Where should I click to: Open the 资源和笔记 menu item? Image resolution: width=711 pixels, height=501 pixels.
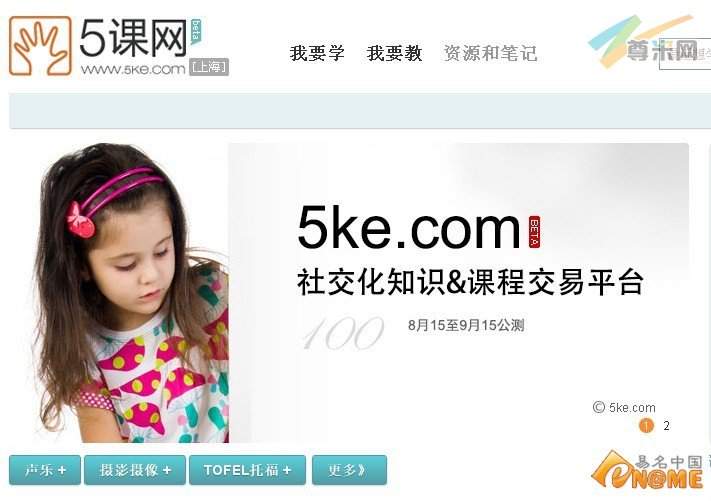tap(490, 53)
